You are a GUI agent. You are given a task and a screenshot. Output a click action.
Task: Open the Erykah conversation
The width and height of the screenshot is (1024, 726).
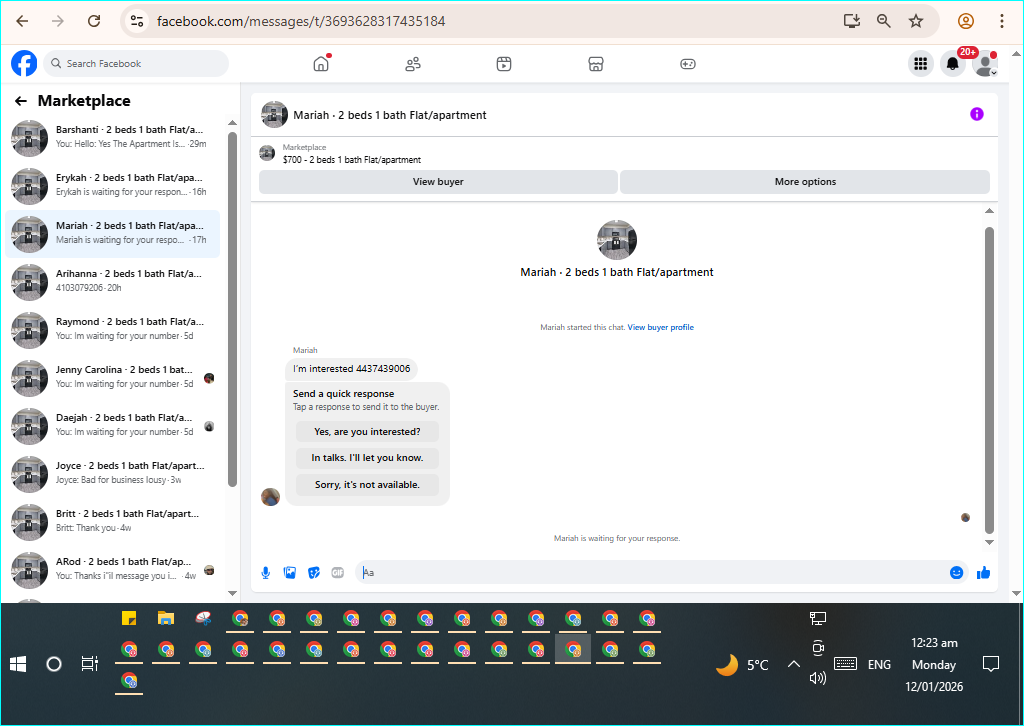pyautogui.click(x=112, y=185)
